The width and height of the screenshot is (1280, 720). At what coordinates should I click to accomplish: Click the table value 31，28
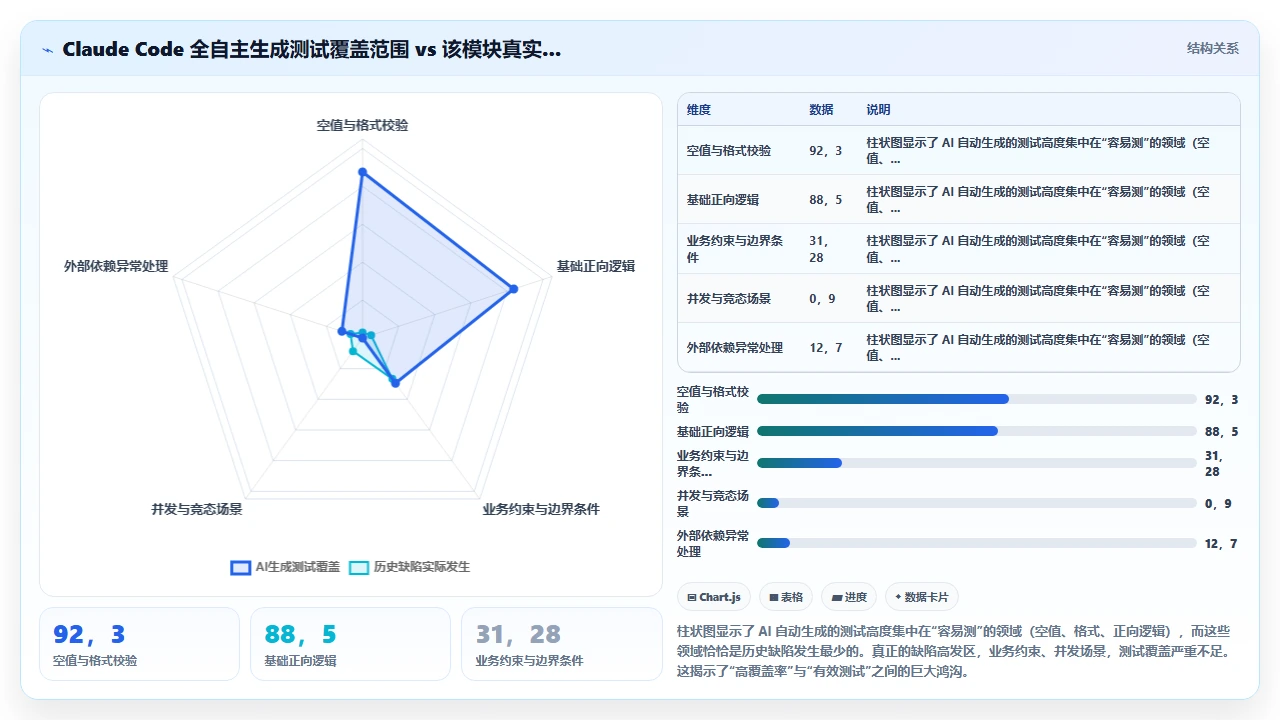[x=820, y=249]
